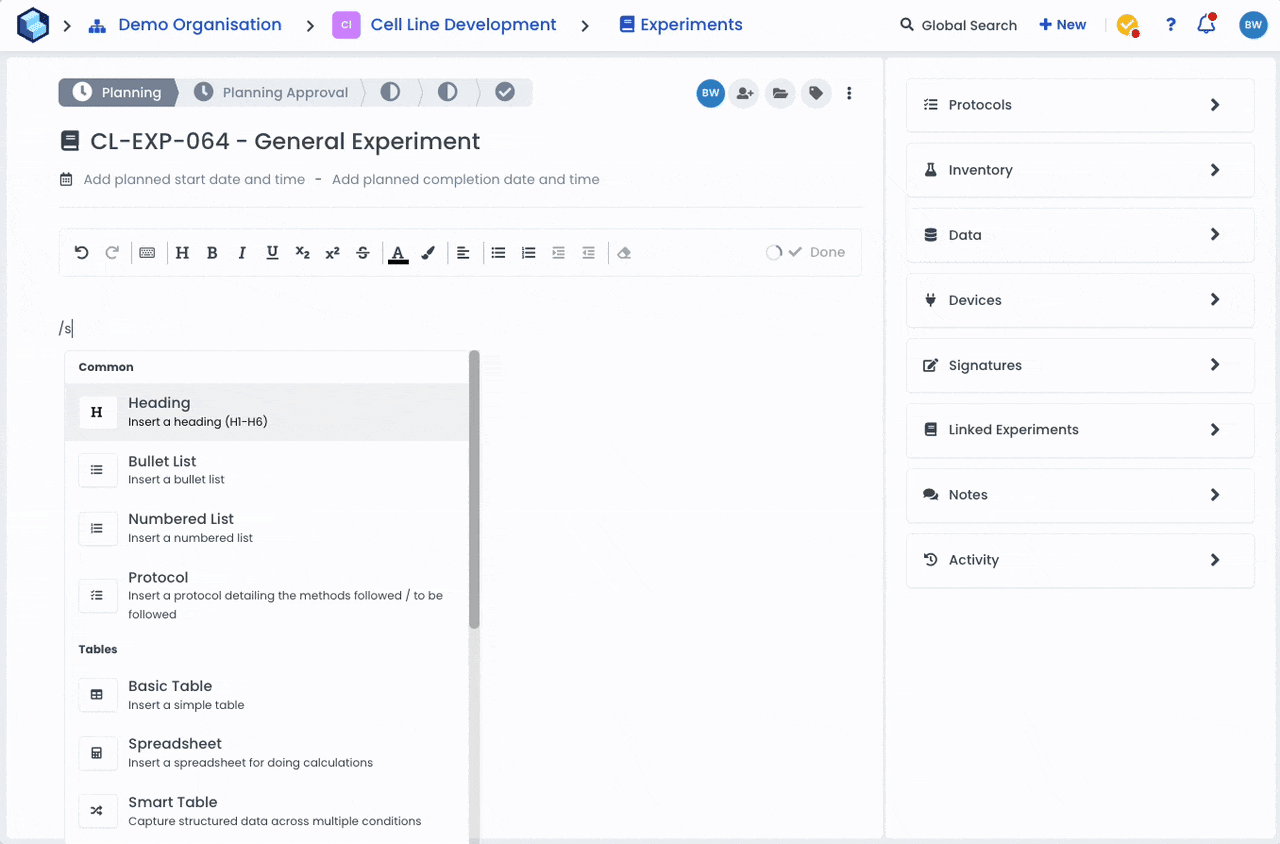The image size is (1280, 844).
Task: Open the help question mark
Action: (1171, 25)
